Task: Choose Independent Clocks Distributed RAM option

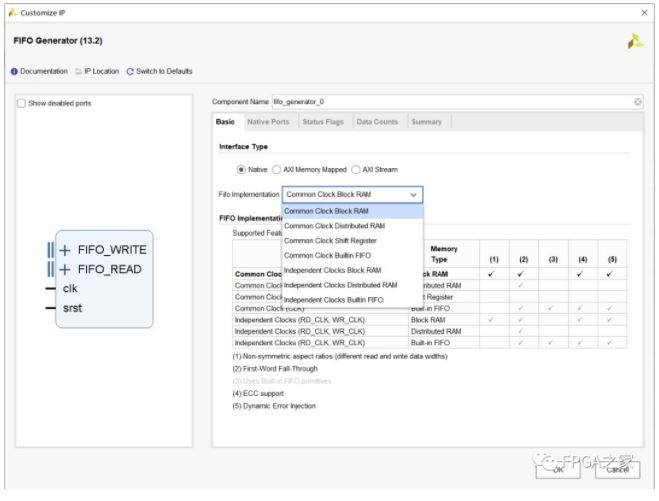Action: click(x=352, y=285)
